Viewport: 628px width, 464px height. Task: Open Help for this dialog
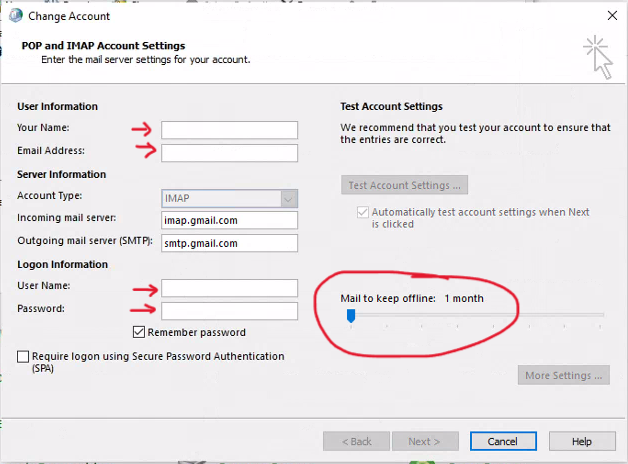click(x=582, y=441)
